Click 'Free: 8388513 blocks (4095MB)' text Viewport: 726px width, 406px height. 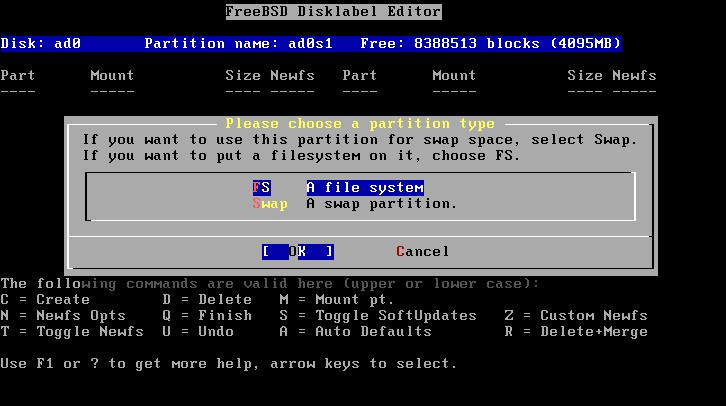[490, 44]
